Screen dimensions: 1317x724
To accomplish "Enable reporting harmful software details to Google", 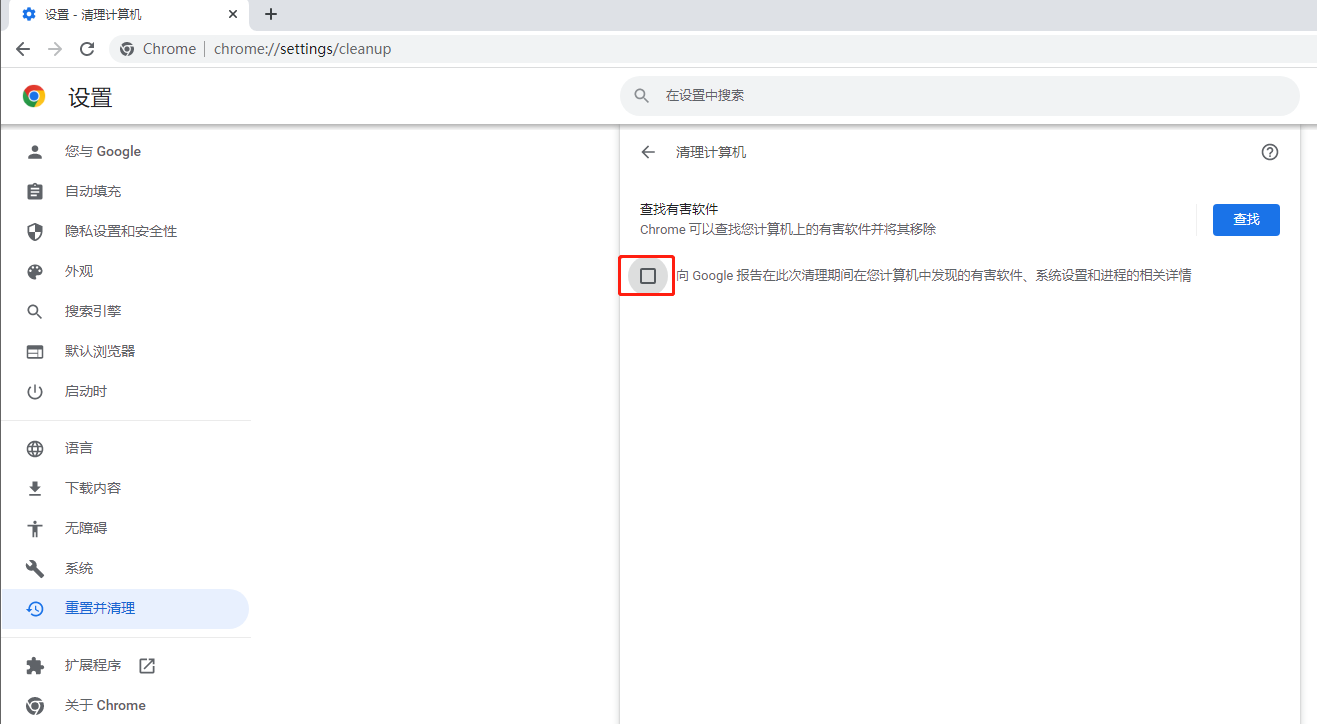I will point(648,276).
